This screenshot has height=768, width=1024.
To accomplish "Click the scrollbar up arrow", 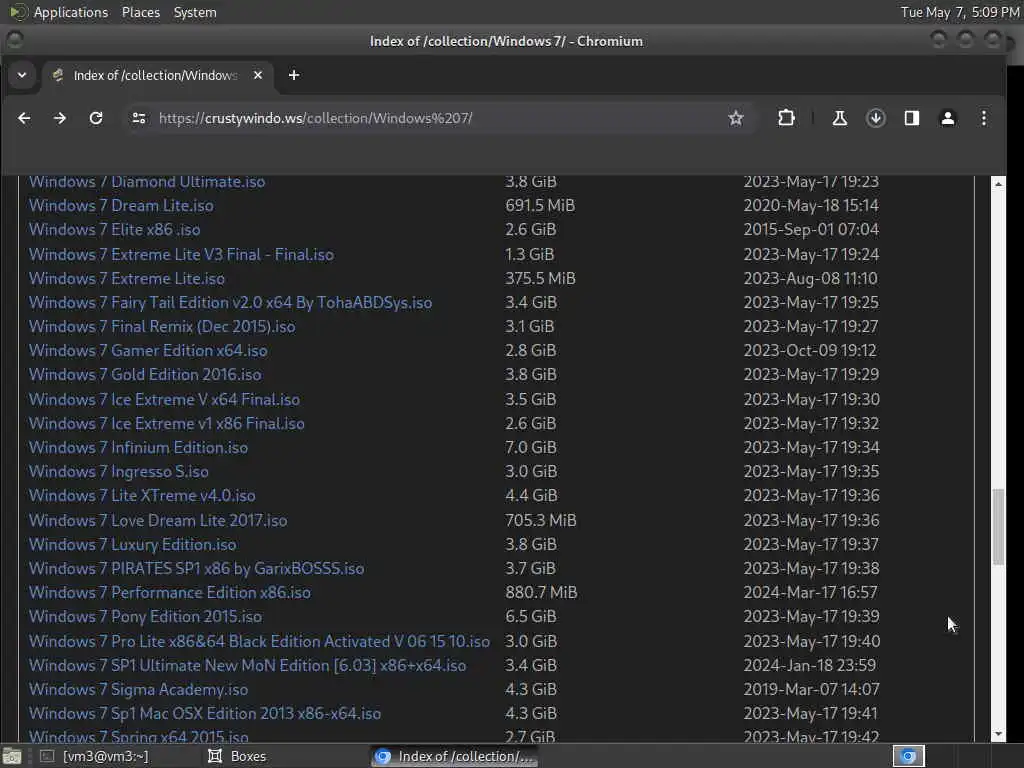I will [x=998, y=184].
